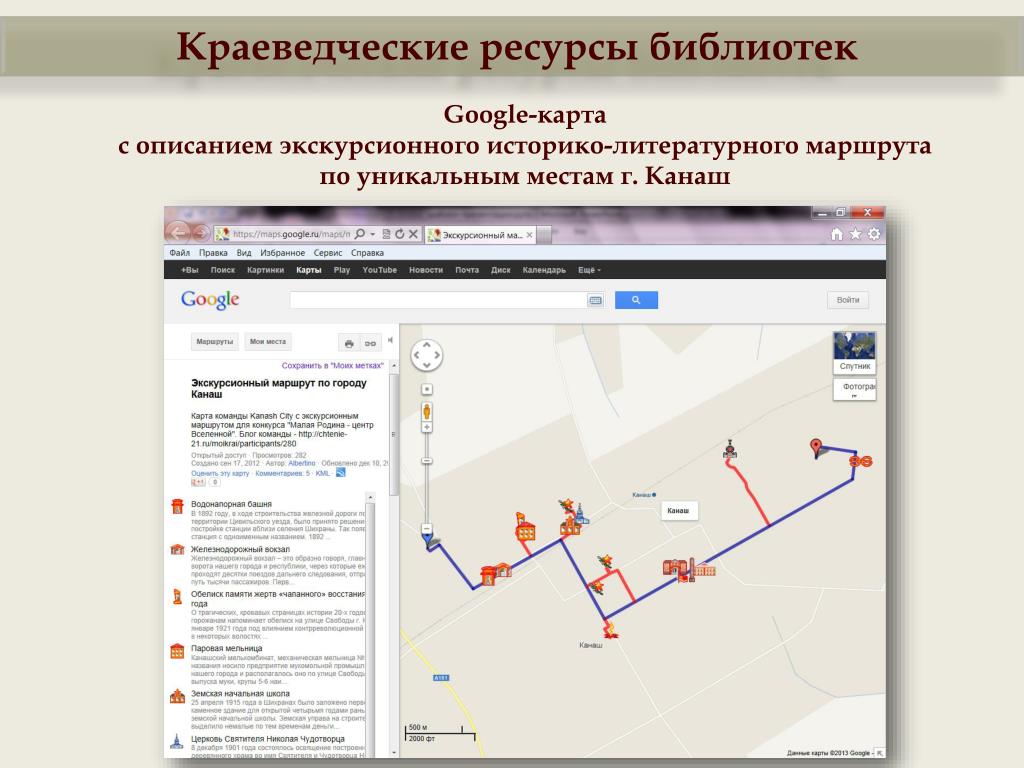Open the Вид menu
Viewport: 1024px width, 768px height.
coord(244,253)
